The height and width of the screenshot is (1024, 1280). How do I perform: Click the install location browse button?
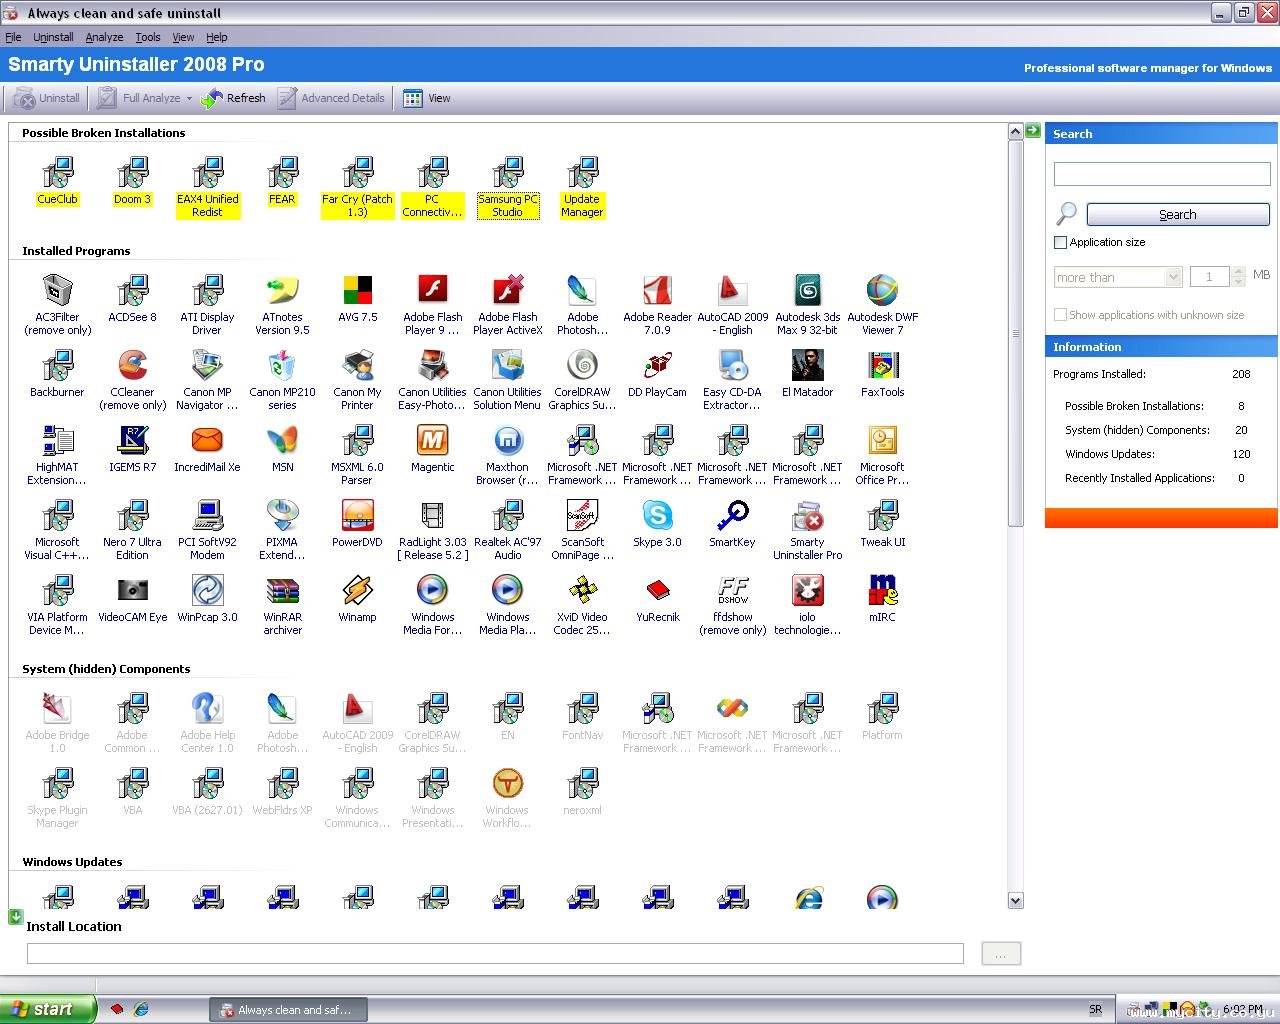point(1001,954)
